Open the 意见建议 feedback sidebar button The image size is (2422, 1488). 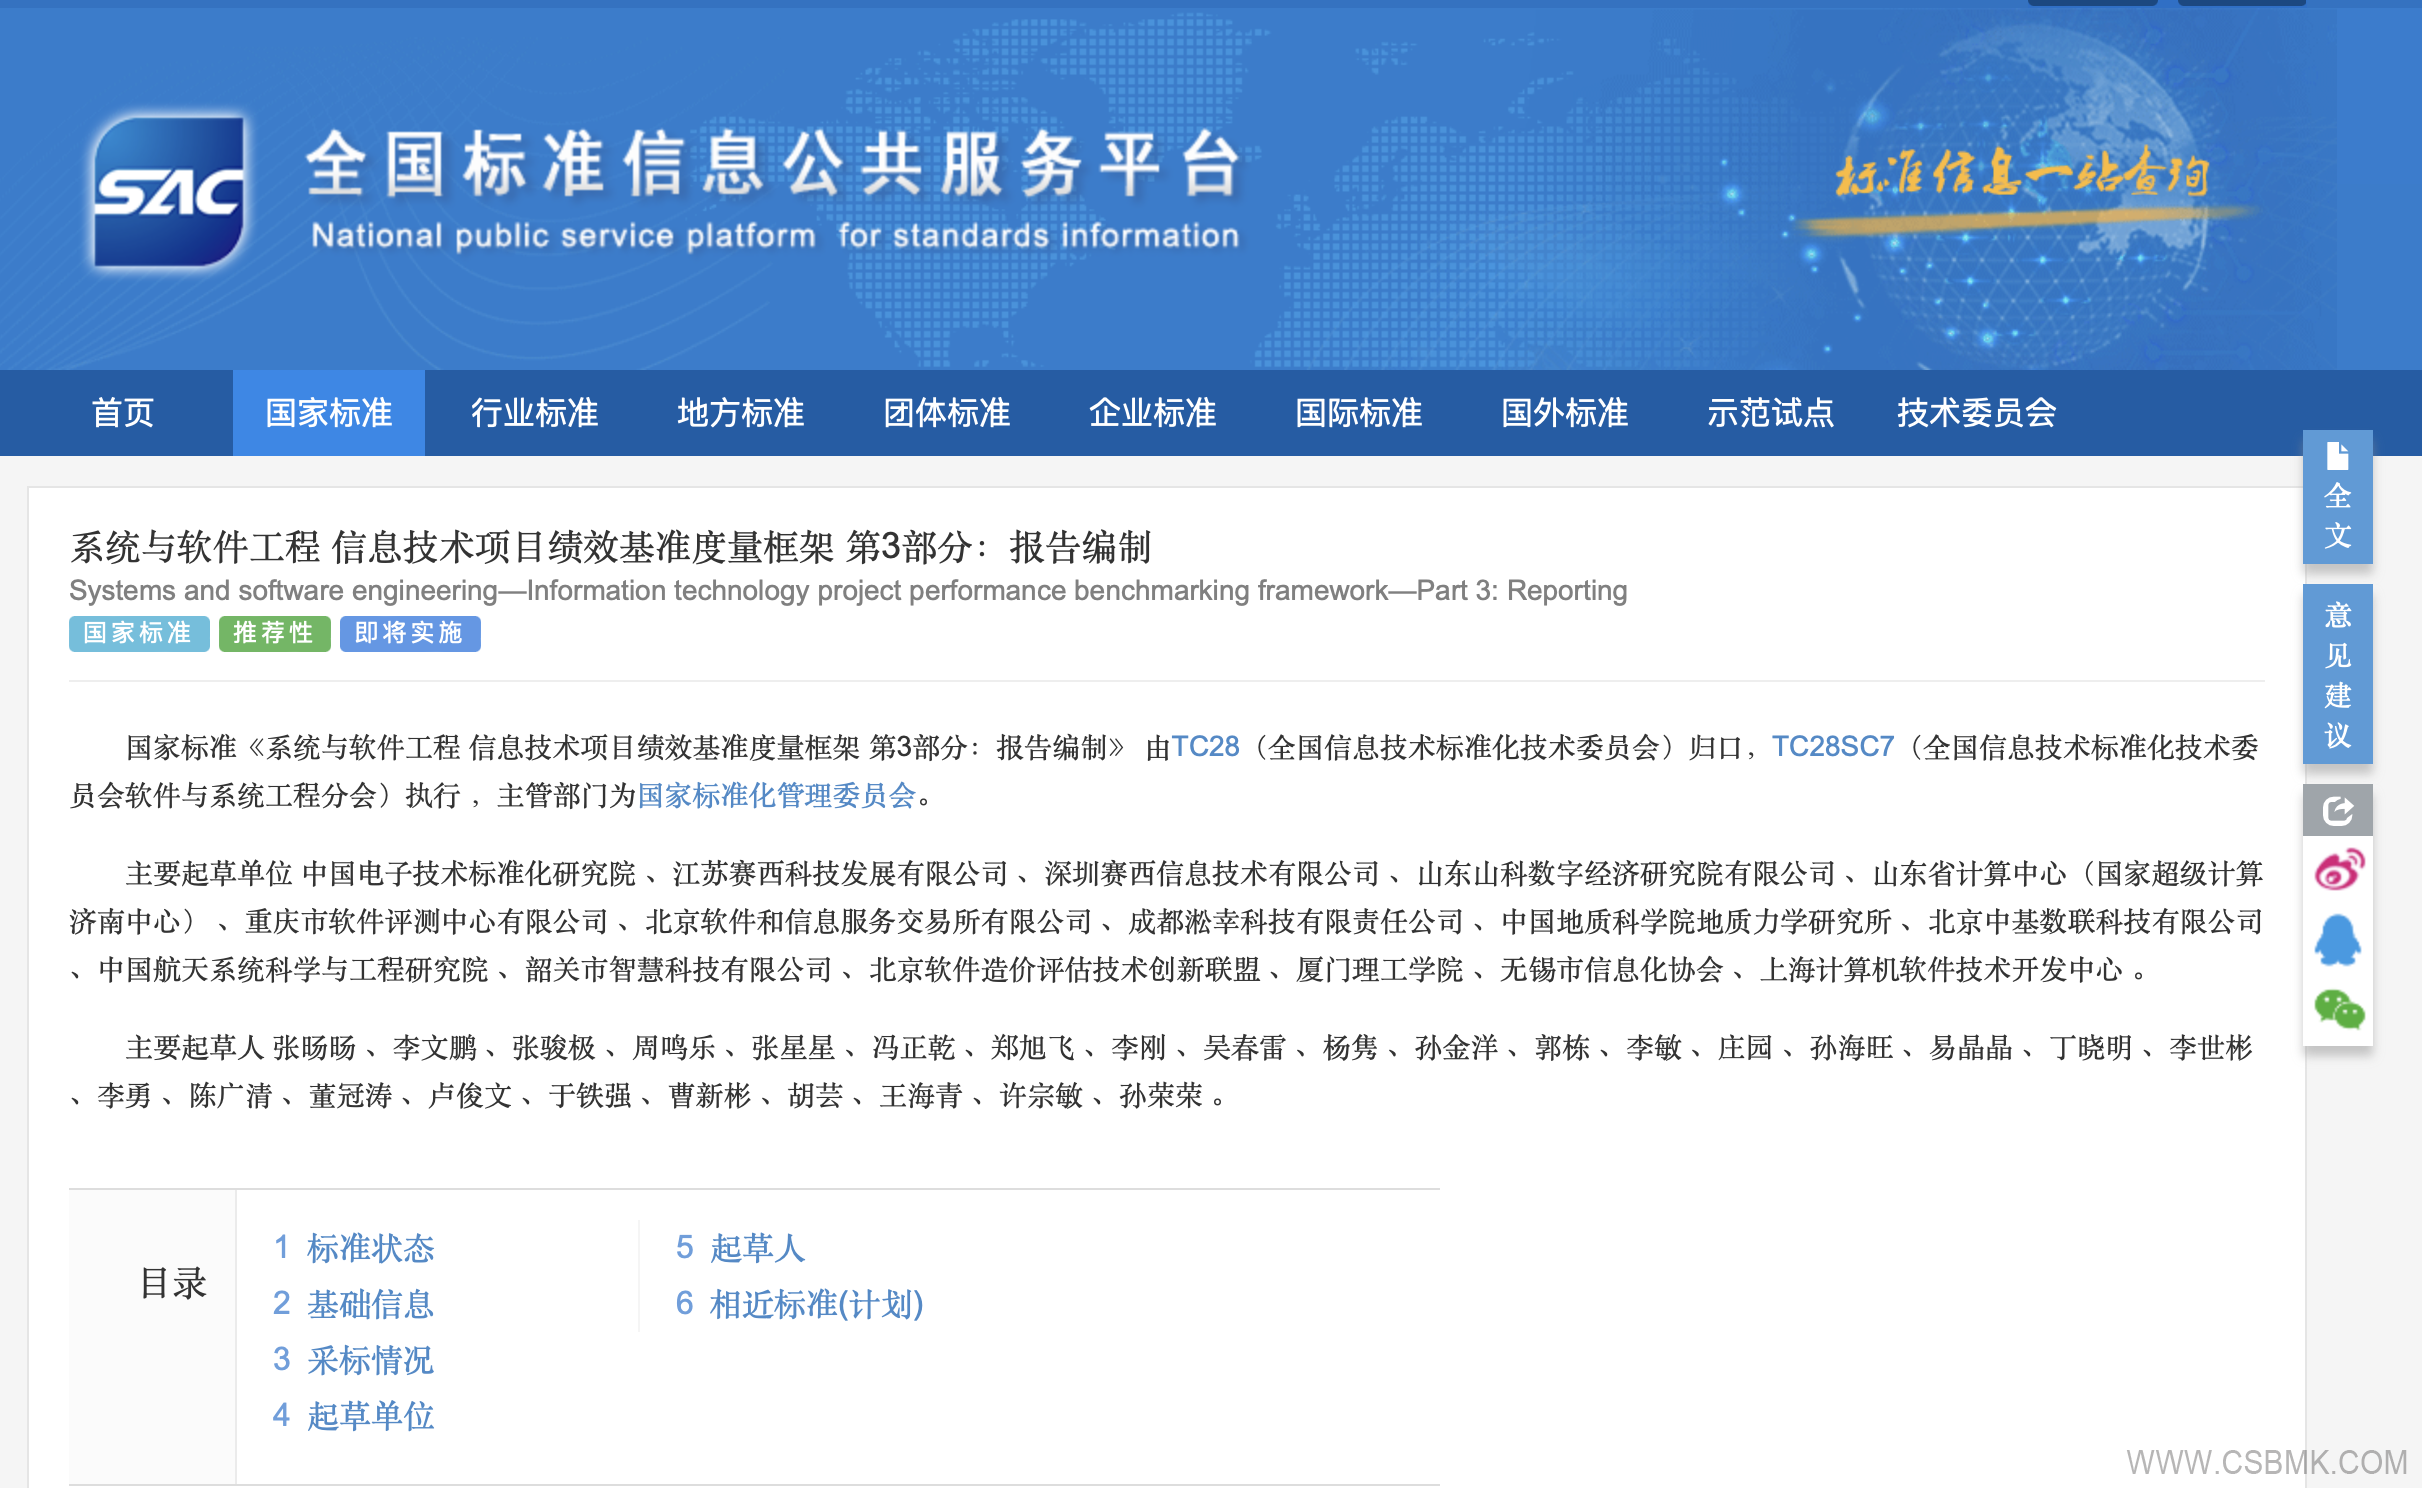(x=2337, y=675)
